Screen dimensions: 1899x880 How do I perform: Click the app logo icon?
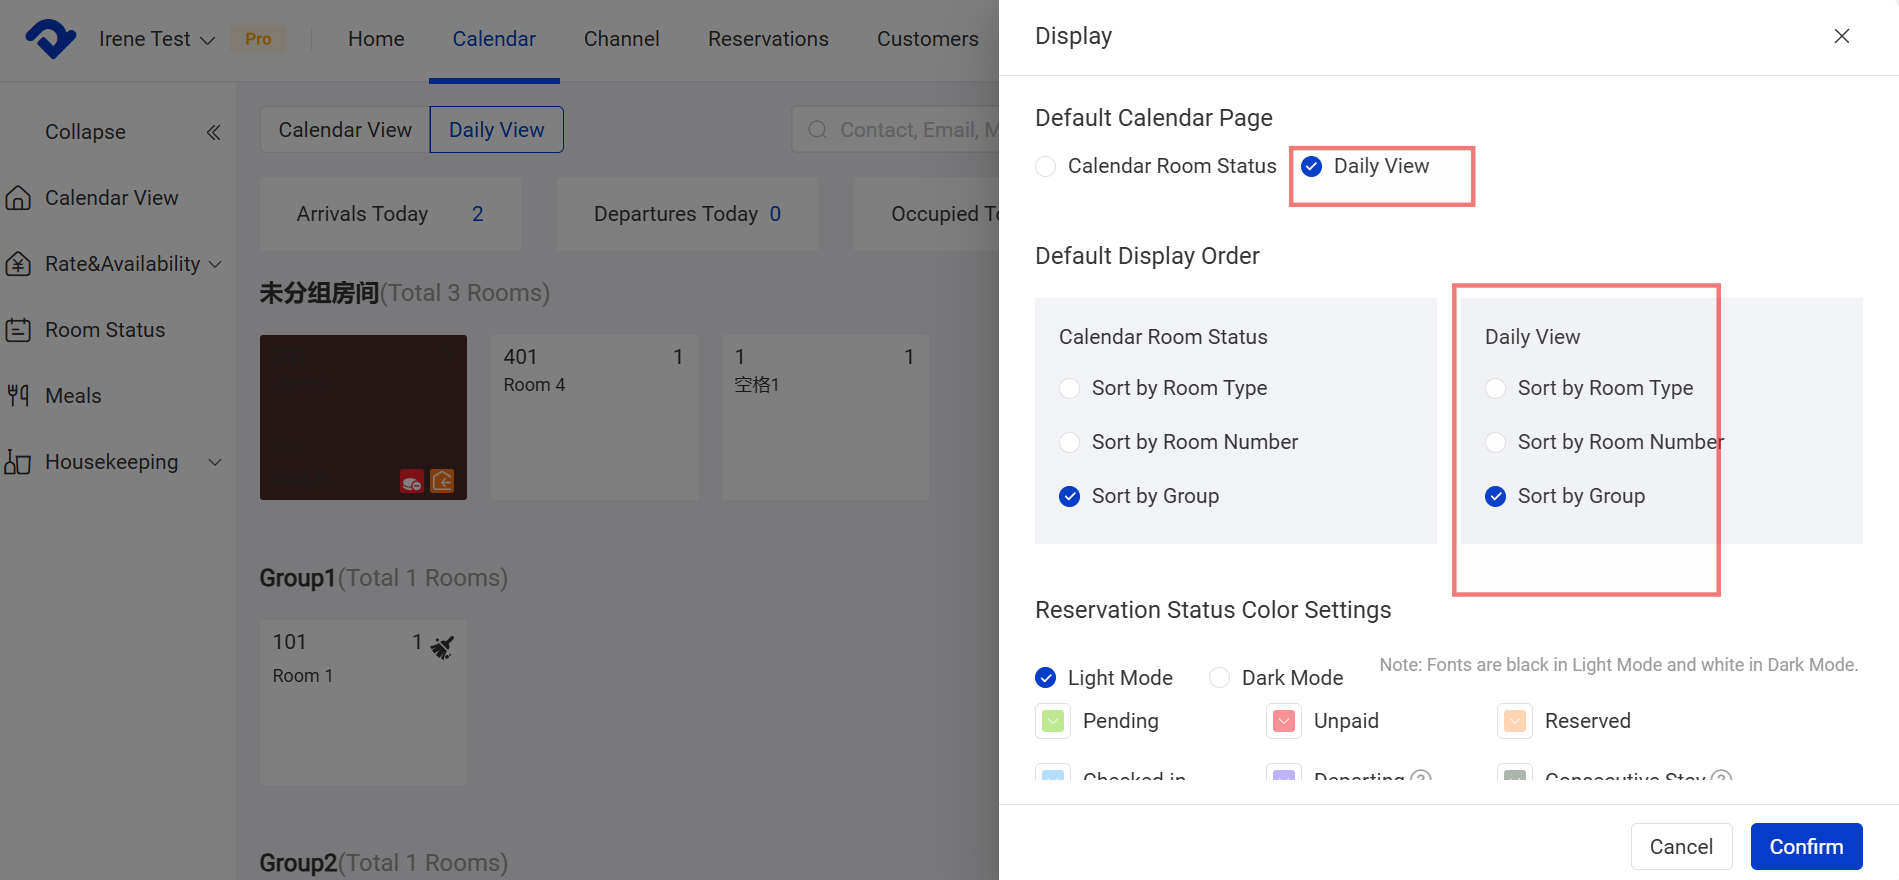pos(50,39)
